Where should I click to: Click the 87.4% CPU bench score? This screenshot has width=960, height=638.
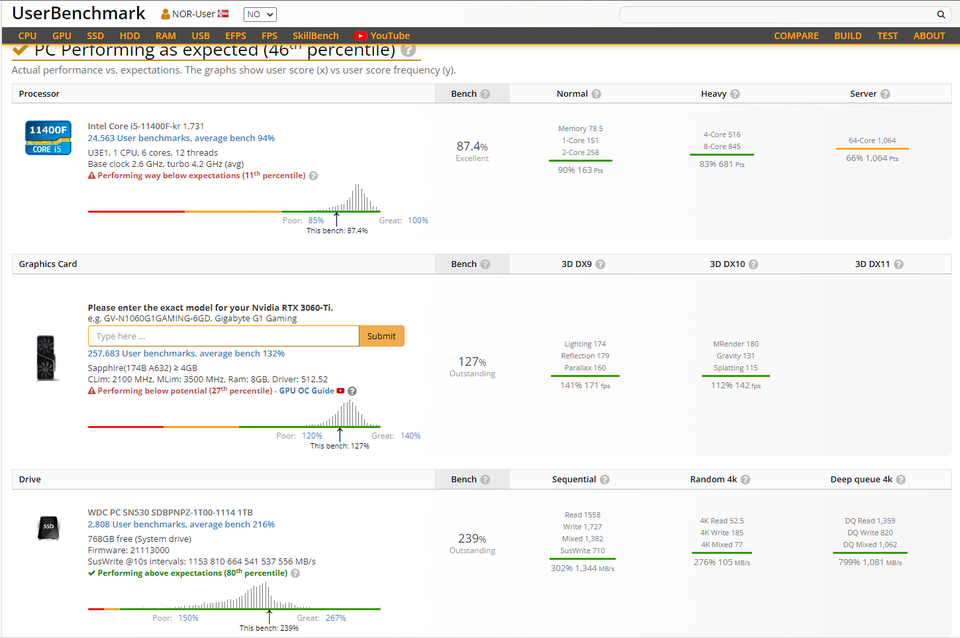472,146
